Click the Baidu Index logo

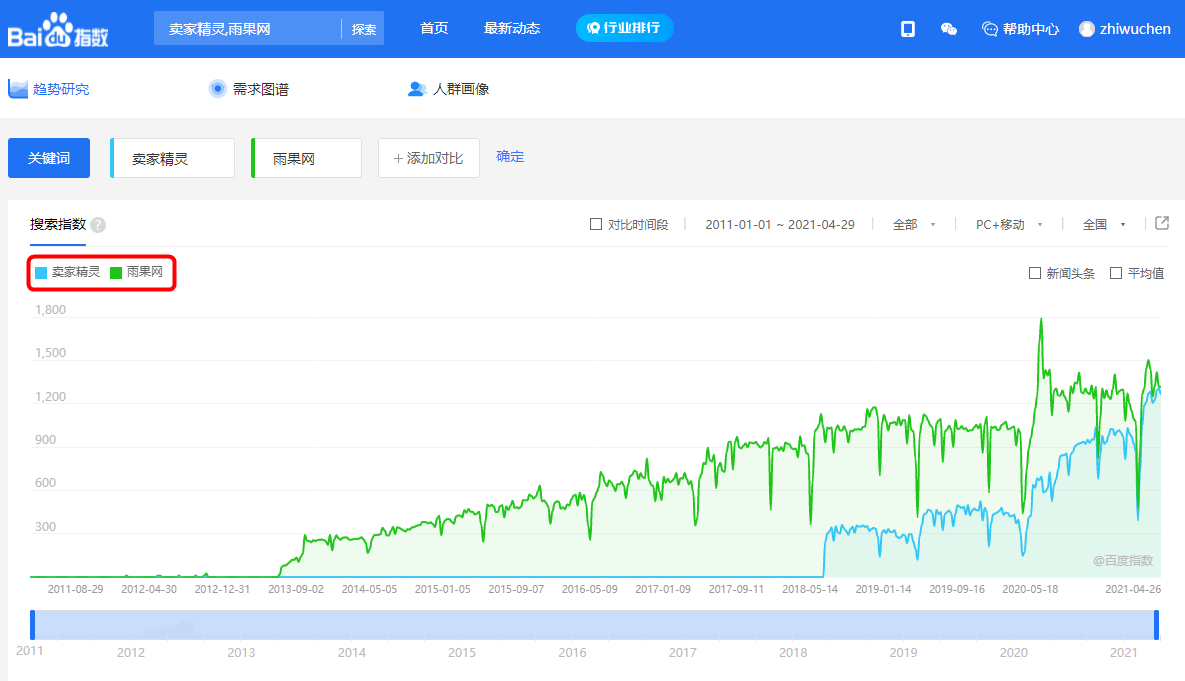point(58,31)
